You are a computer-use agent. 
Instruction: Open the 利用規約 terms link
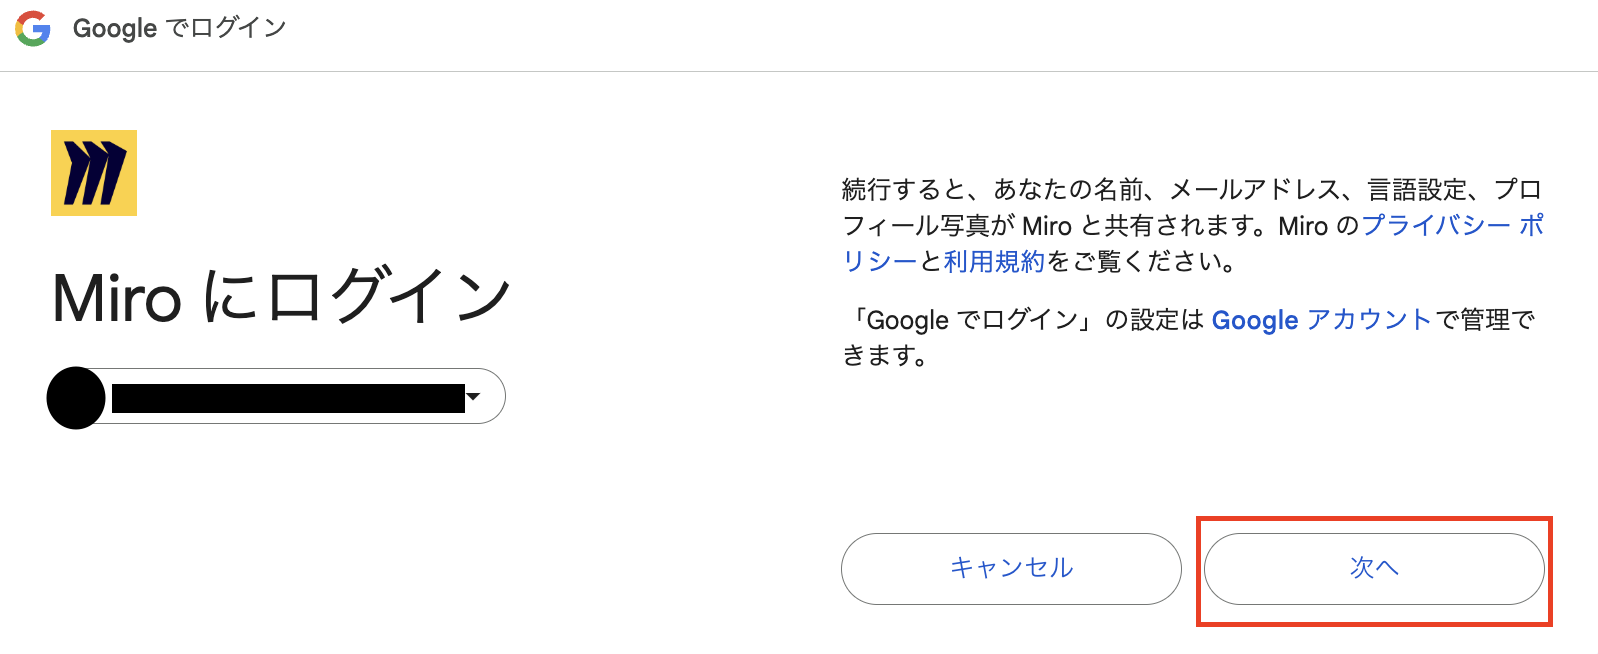click(994, 261)
